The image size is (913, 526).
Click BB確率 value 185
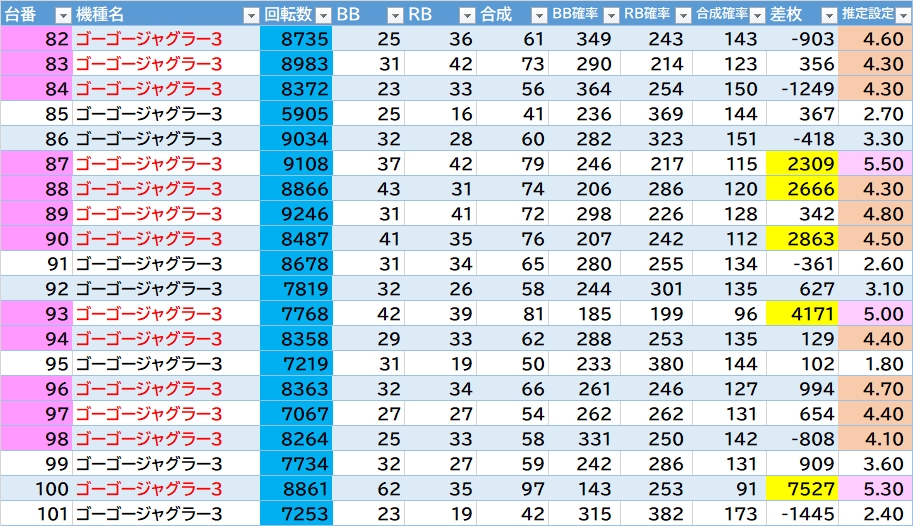coord(584,314)
